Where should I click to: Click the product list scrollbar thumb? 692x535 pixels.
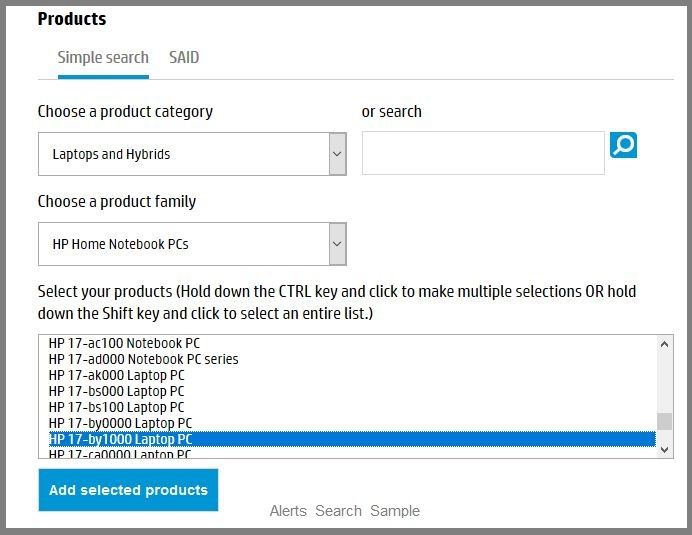click(x=665, y=422)
